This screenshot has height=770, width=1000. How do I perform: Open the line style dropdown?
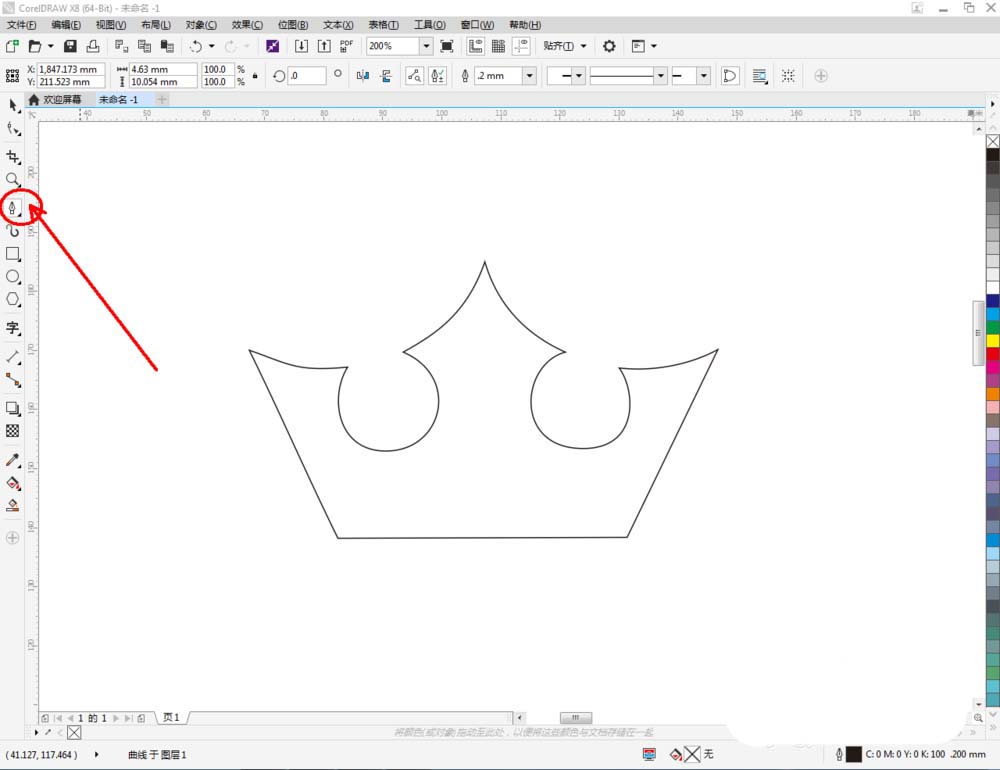660,76
